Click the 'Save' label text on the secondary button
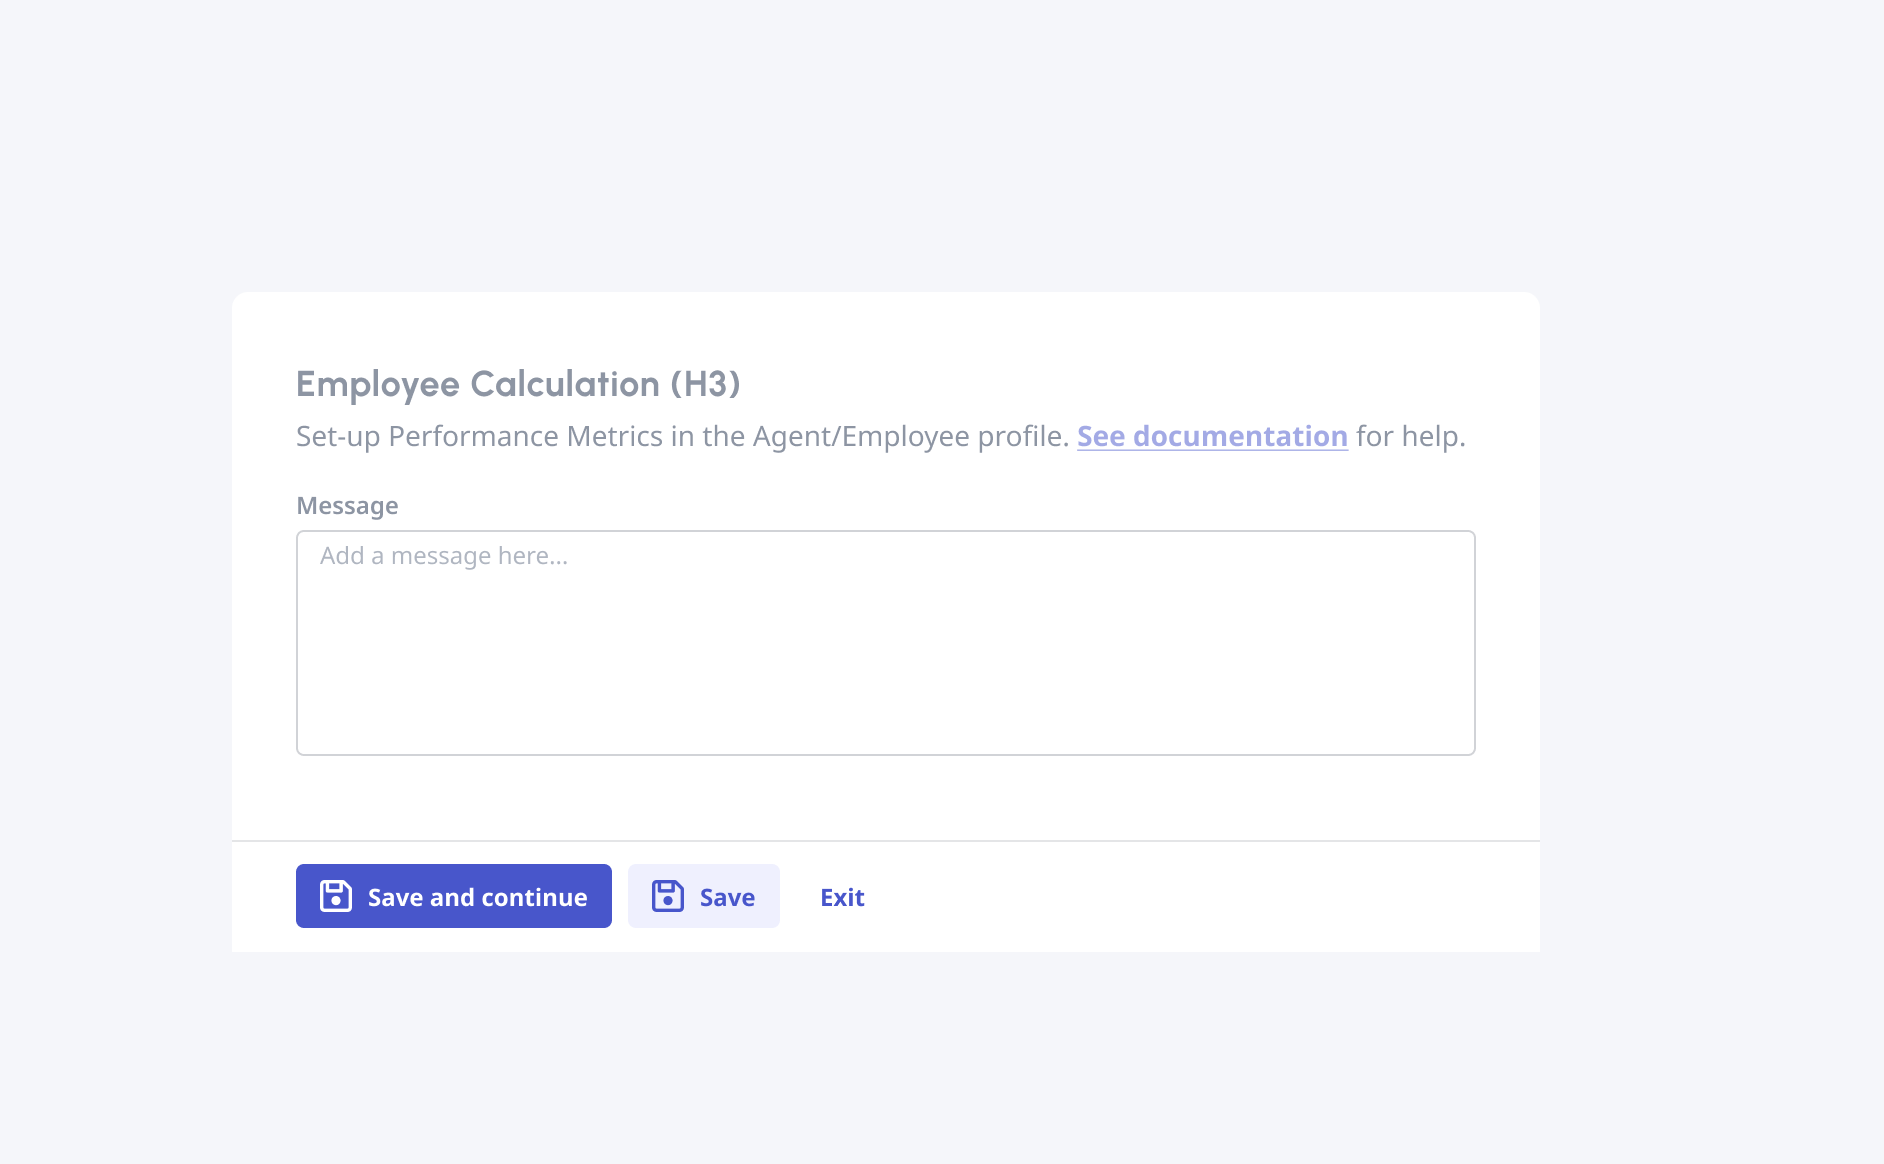 727,897
